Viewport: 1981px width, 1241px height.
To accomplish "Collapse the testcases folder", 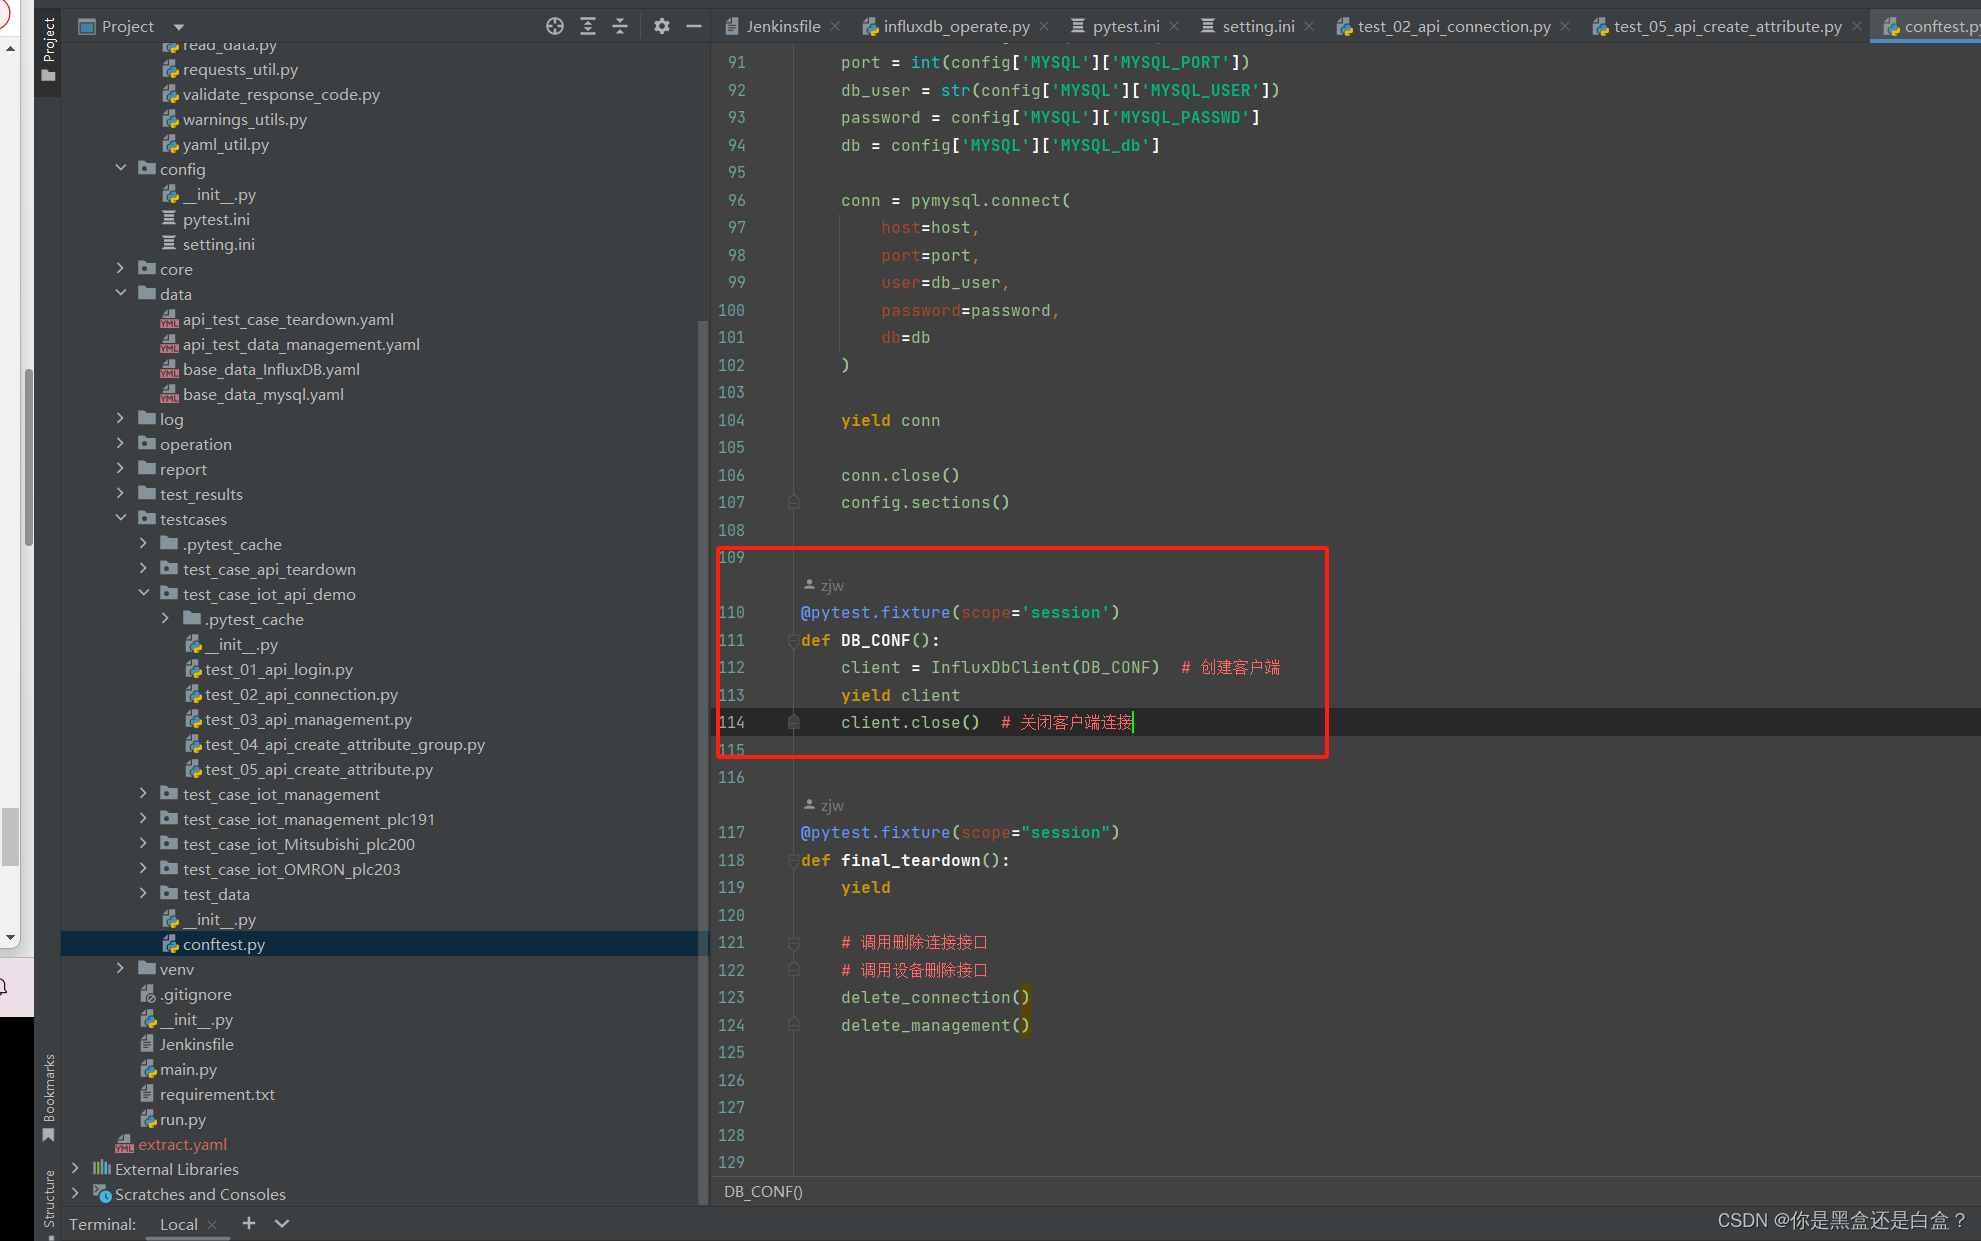I will [120, 518].
